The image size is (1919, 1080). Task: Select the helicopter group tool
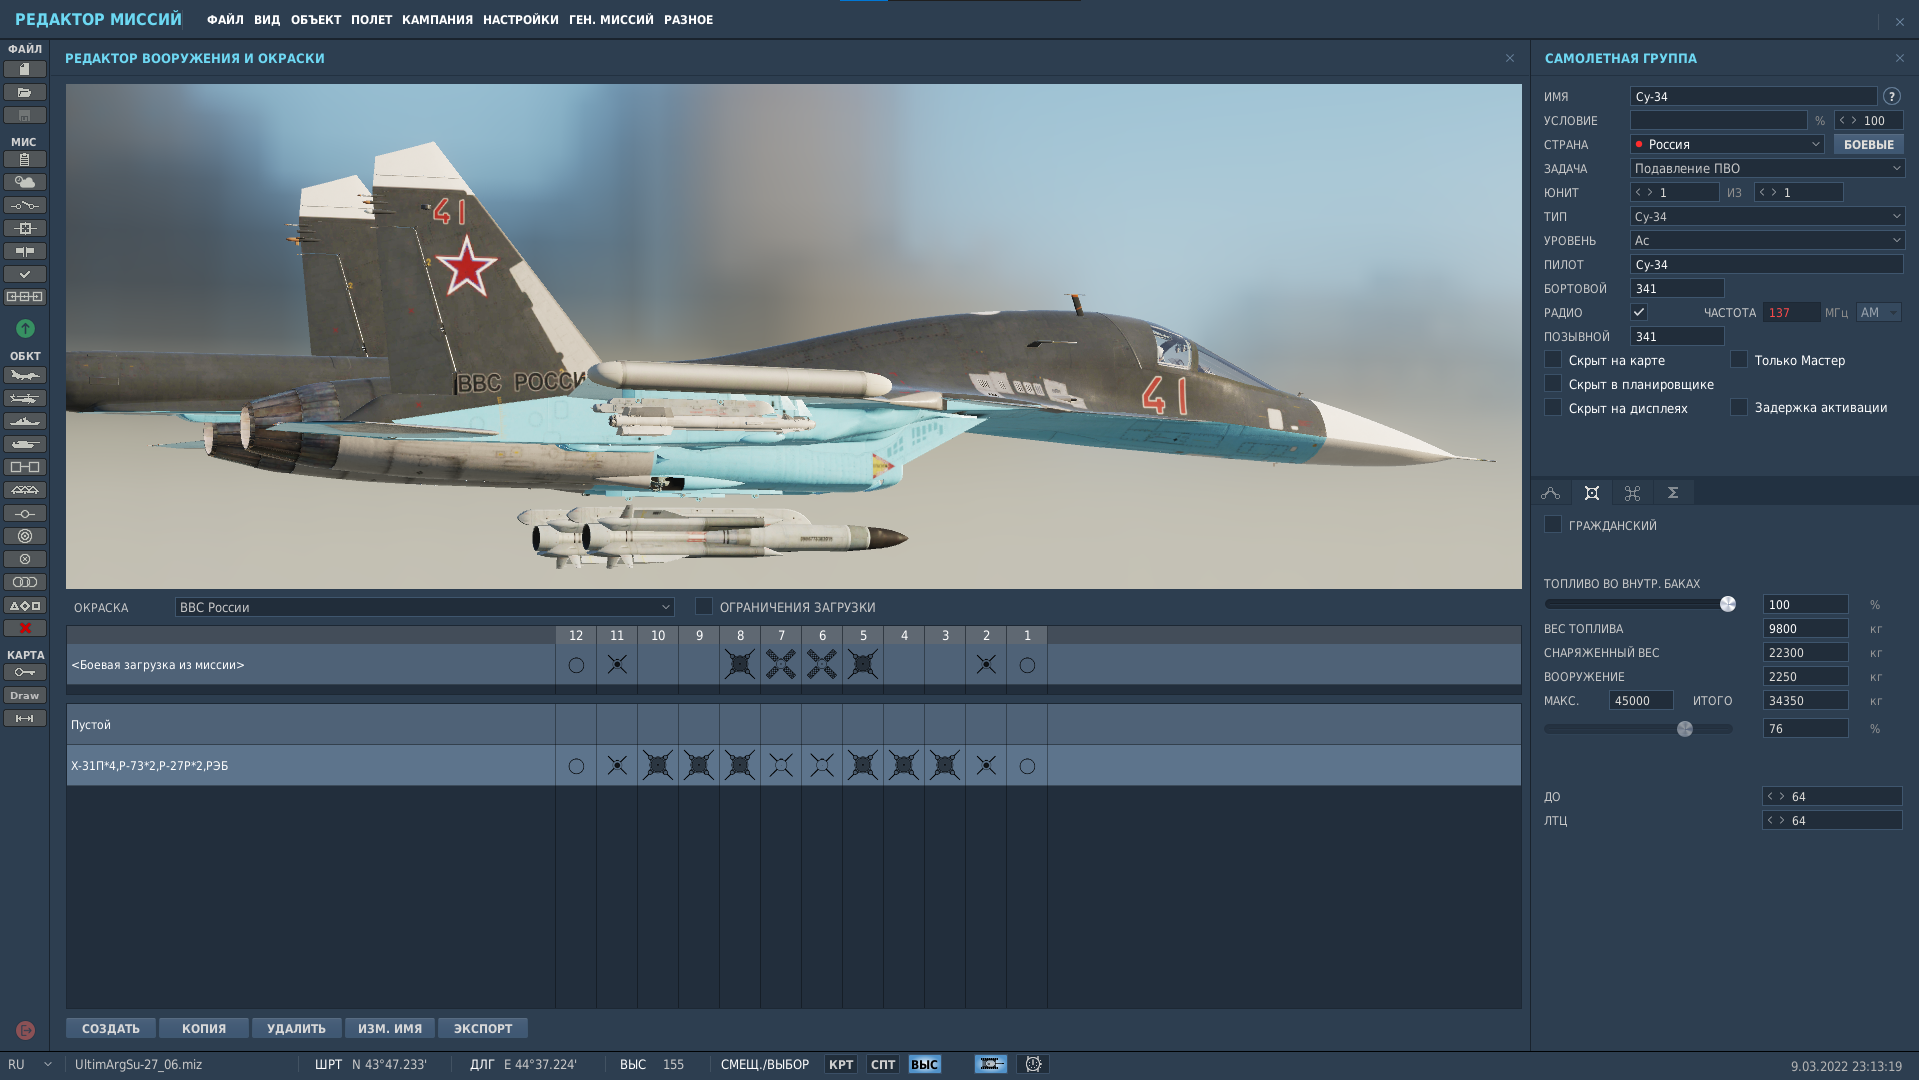(25, 398)
